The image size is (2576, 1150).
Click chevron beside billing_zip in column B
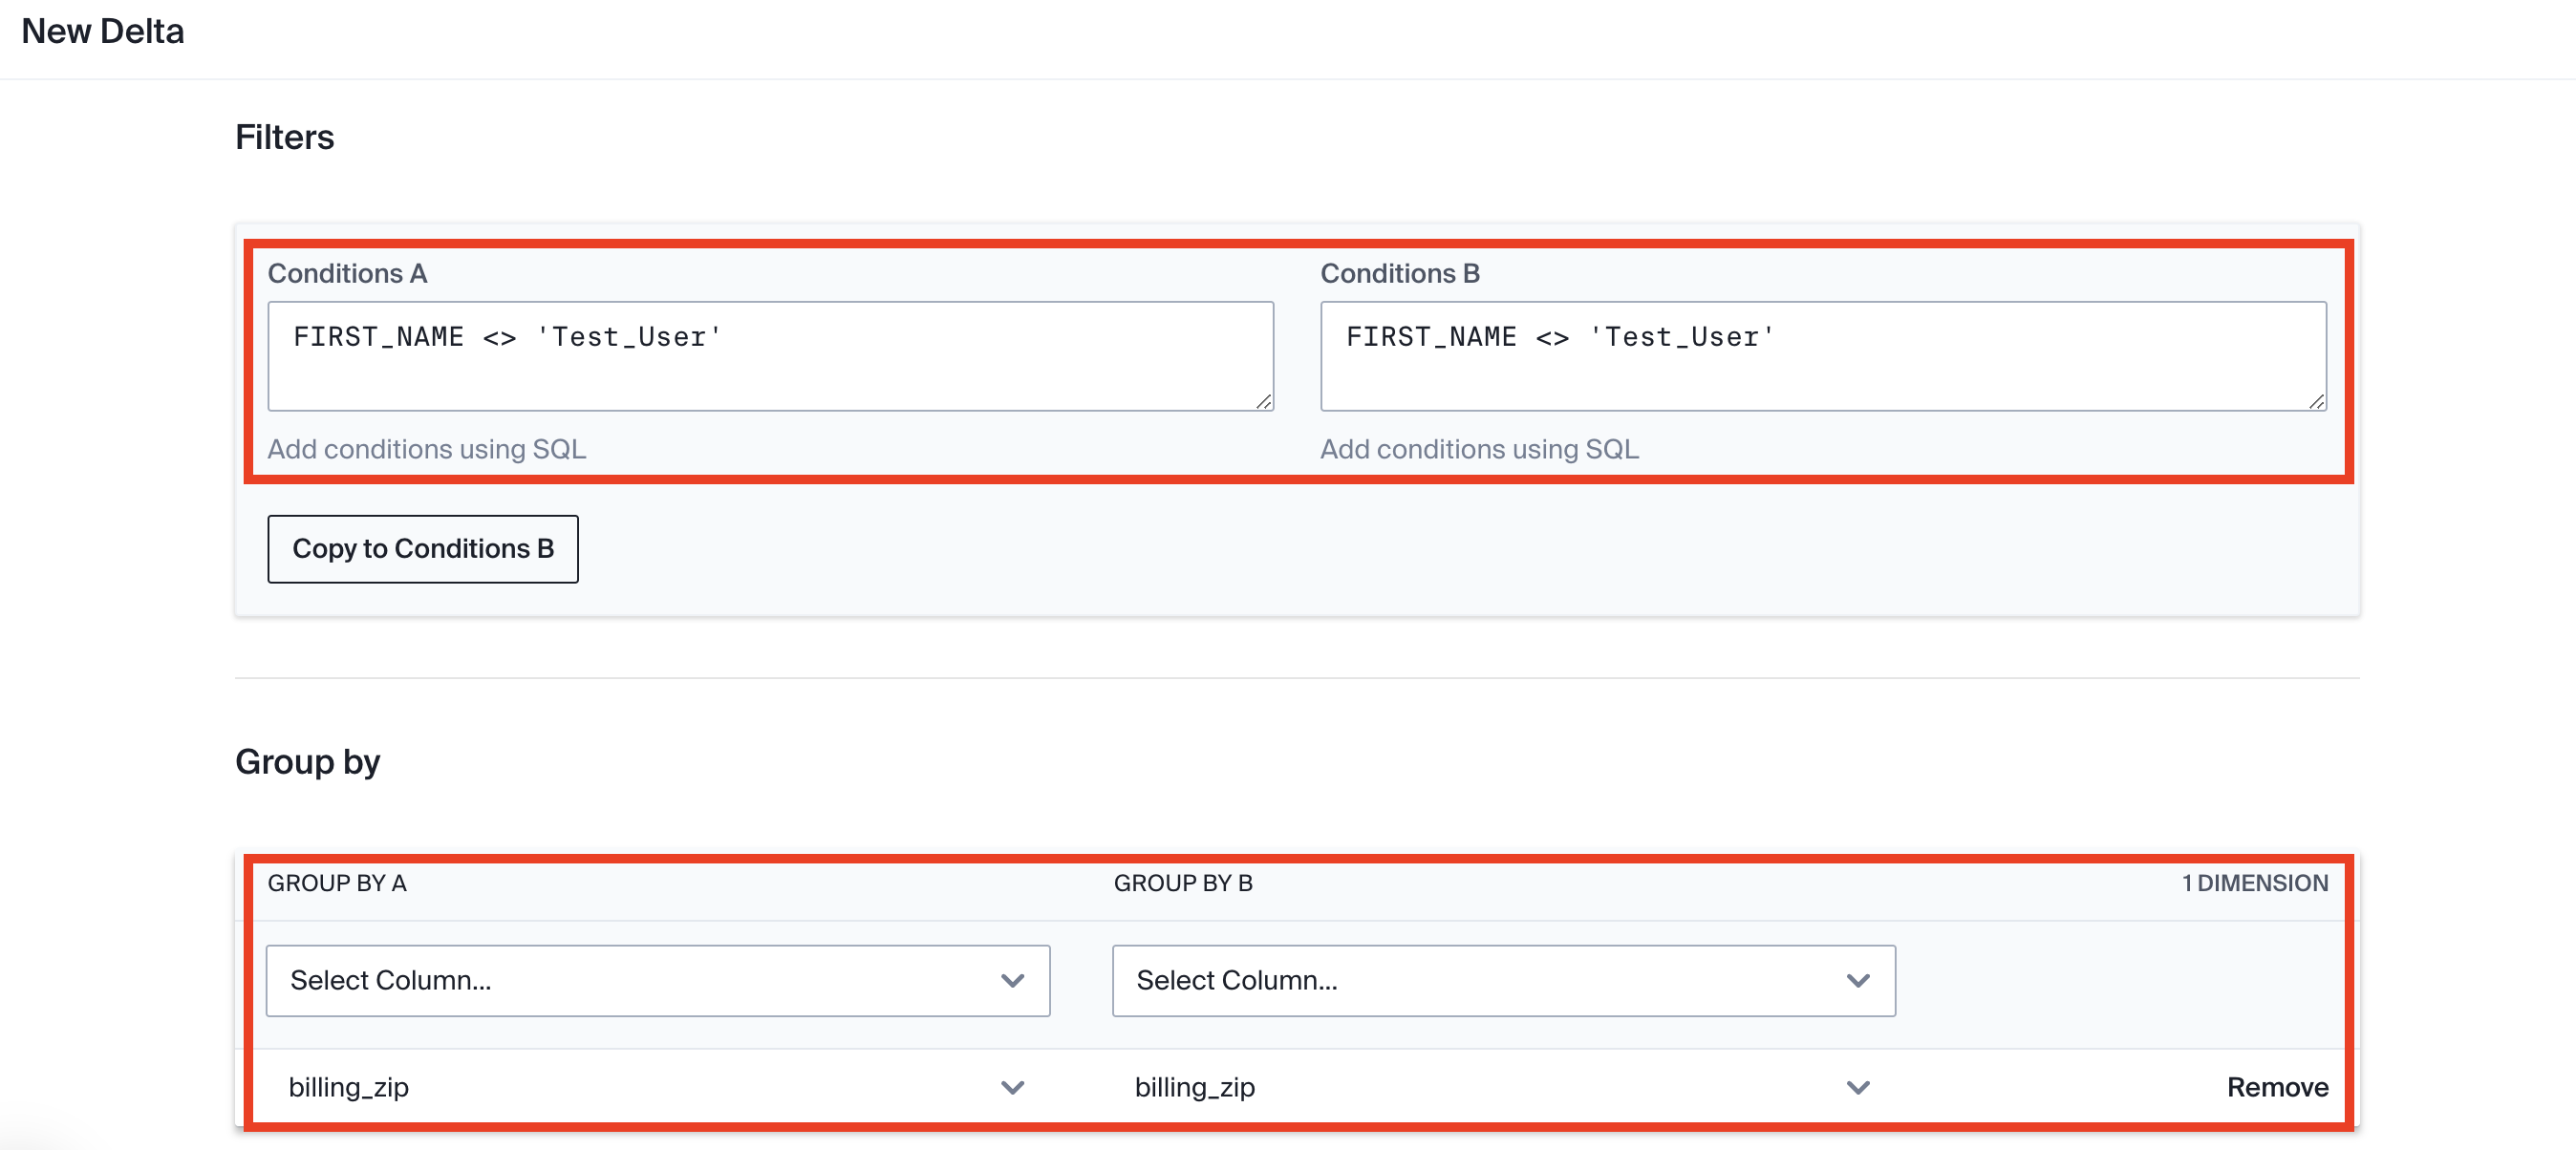click(1858, 1088)
